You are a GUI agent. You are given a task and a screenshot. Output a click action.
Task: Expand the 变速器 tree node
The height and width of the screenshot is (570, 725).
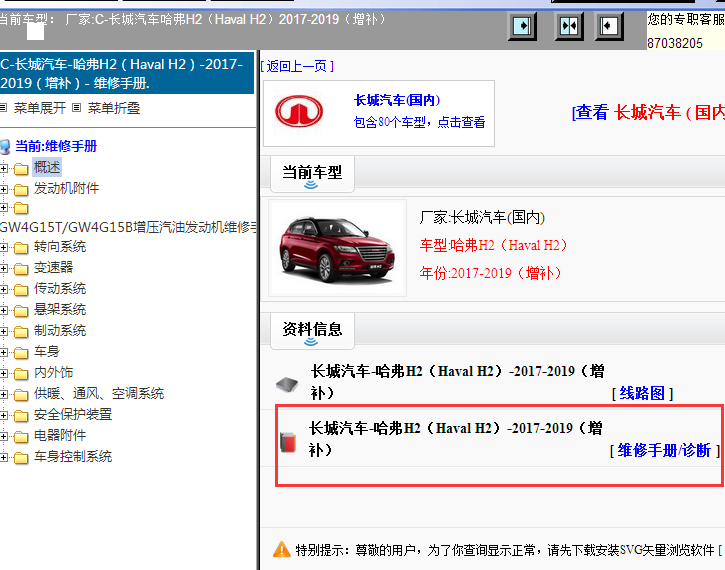tap(3, 269)
